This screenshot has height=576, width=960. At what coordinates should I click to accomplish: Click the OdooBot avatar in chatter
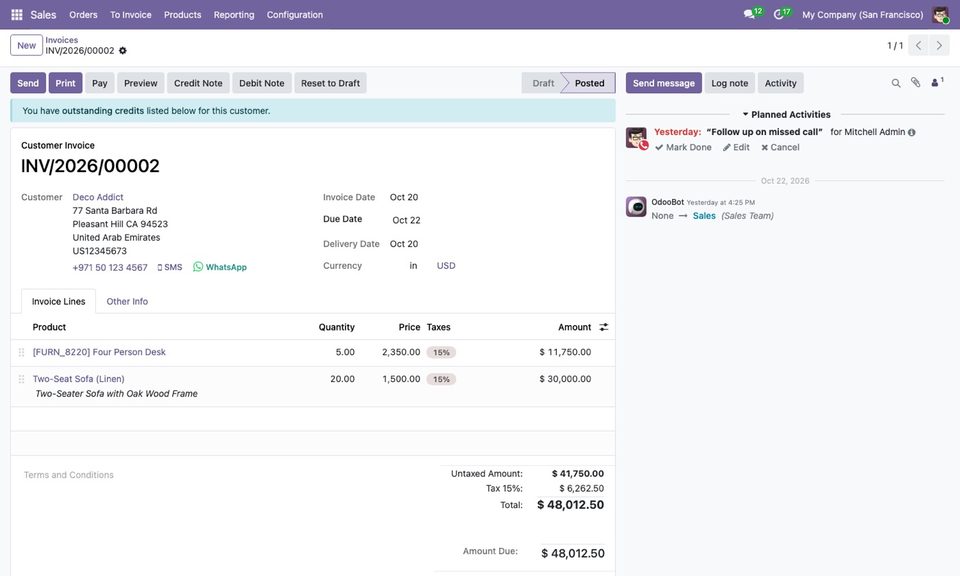(x=636, y=207)
